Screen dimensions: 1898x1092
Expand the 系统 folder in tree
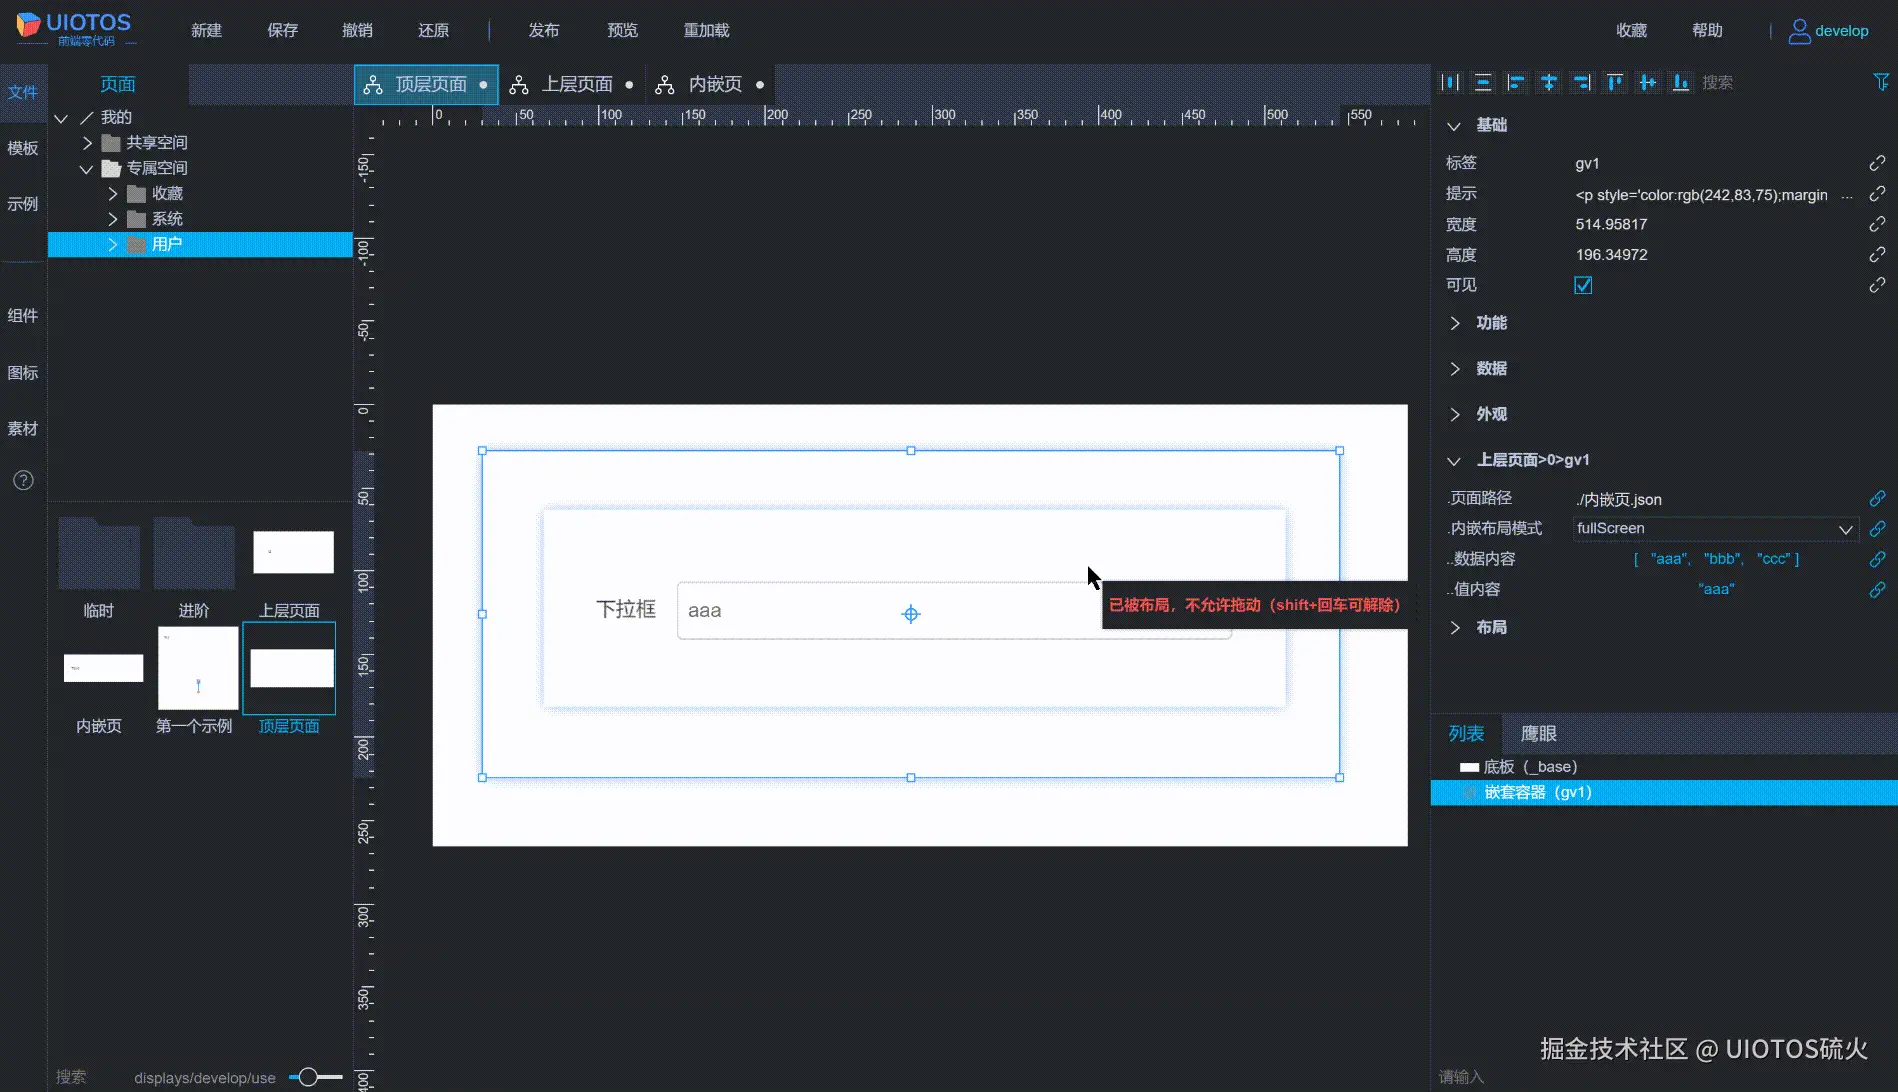[x=113, y=219]
